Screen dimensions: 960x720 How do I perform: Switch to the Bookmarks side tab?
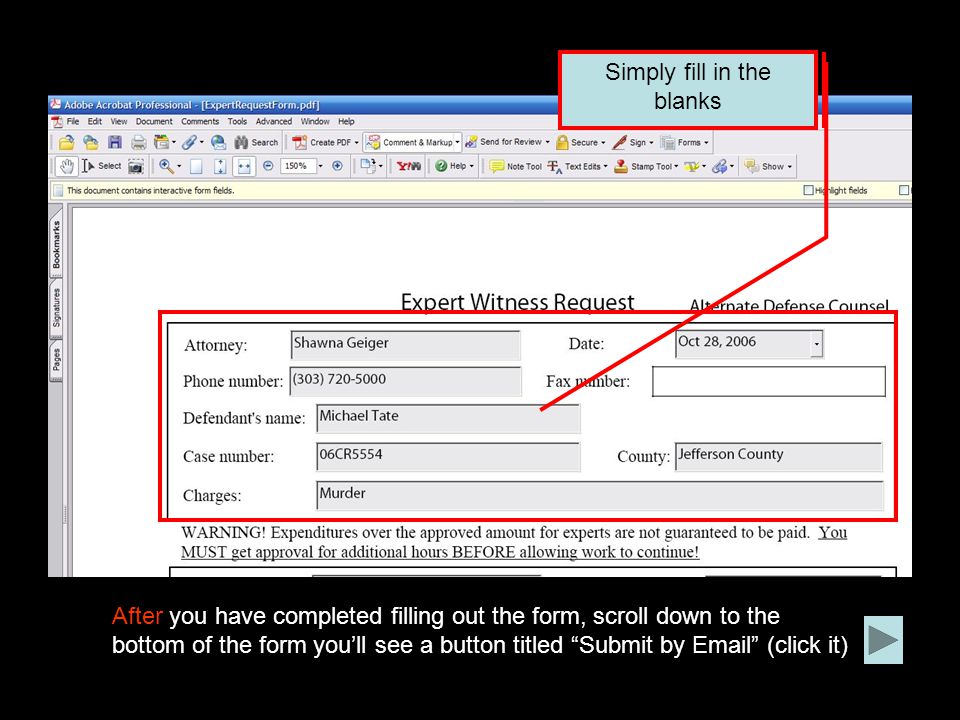point(56,245)
